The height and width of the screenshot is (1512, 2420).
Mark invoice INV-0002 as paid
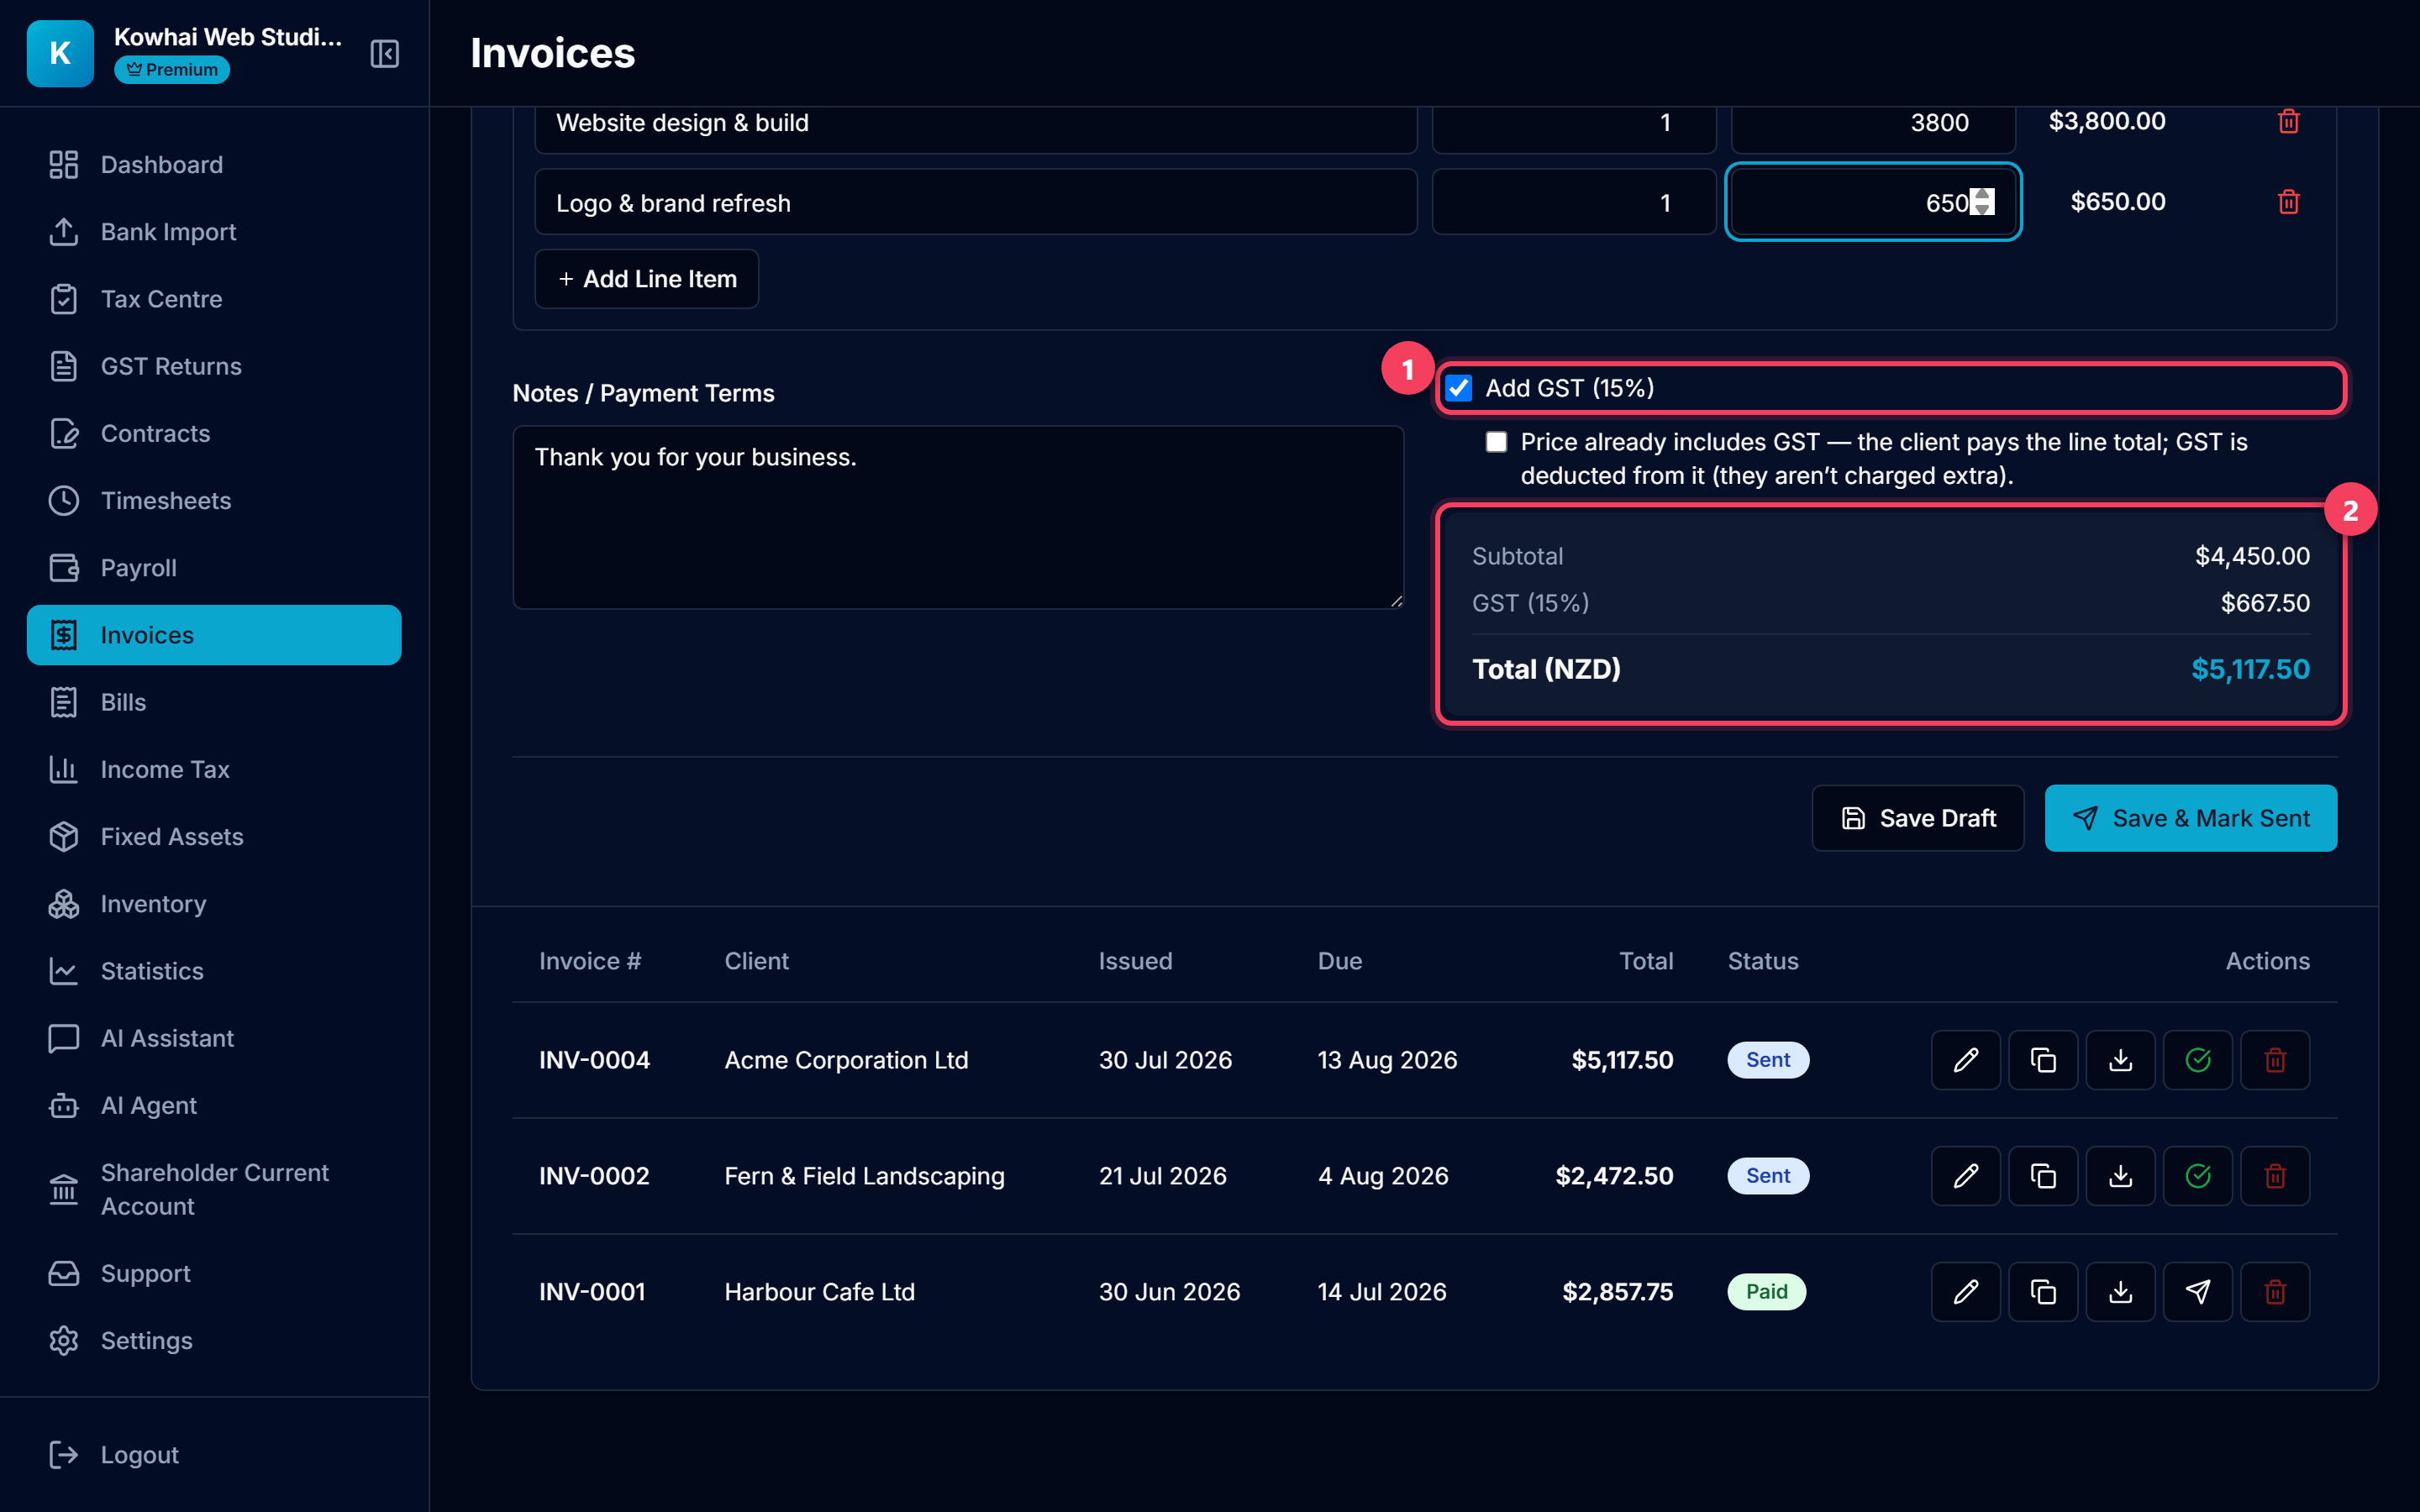click(x=2197, y=1176)
